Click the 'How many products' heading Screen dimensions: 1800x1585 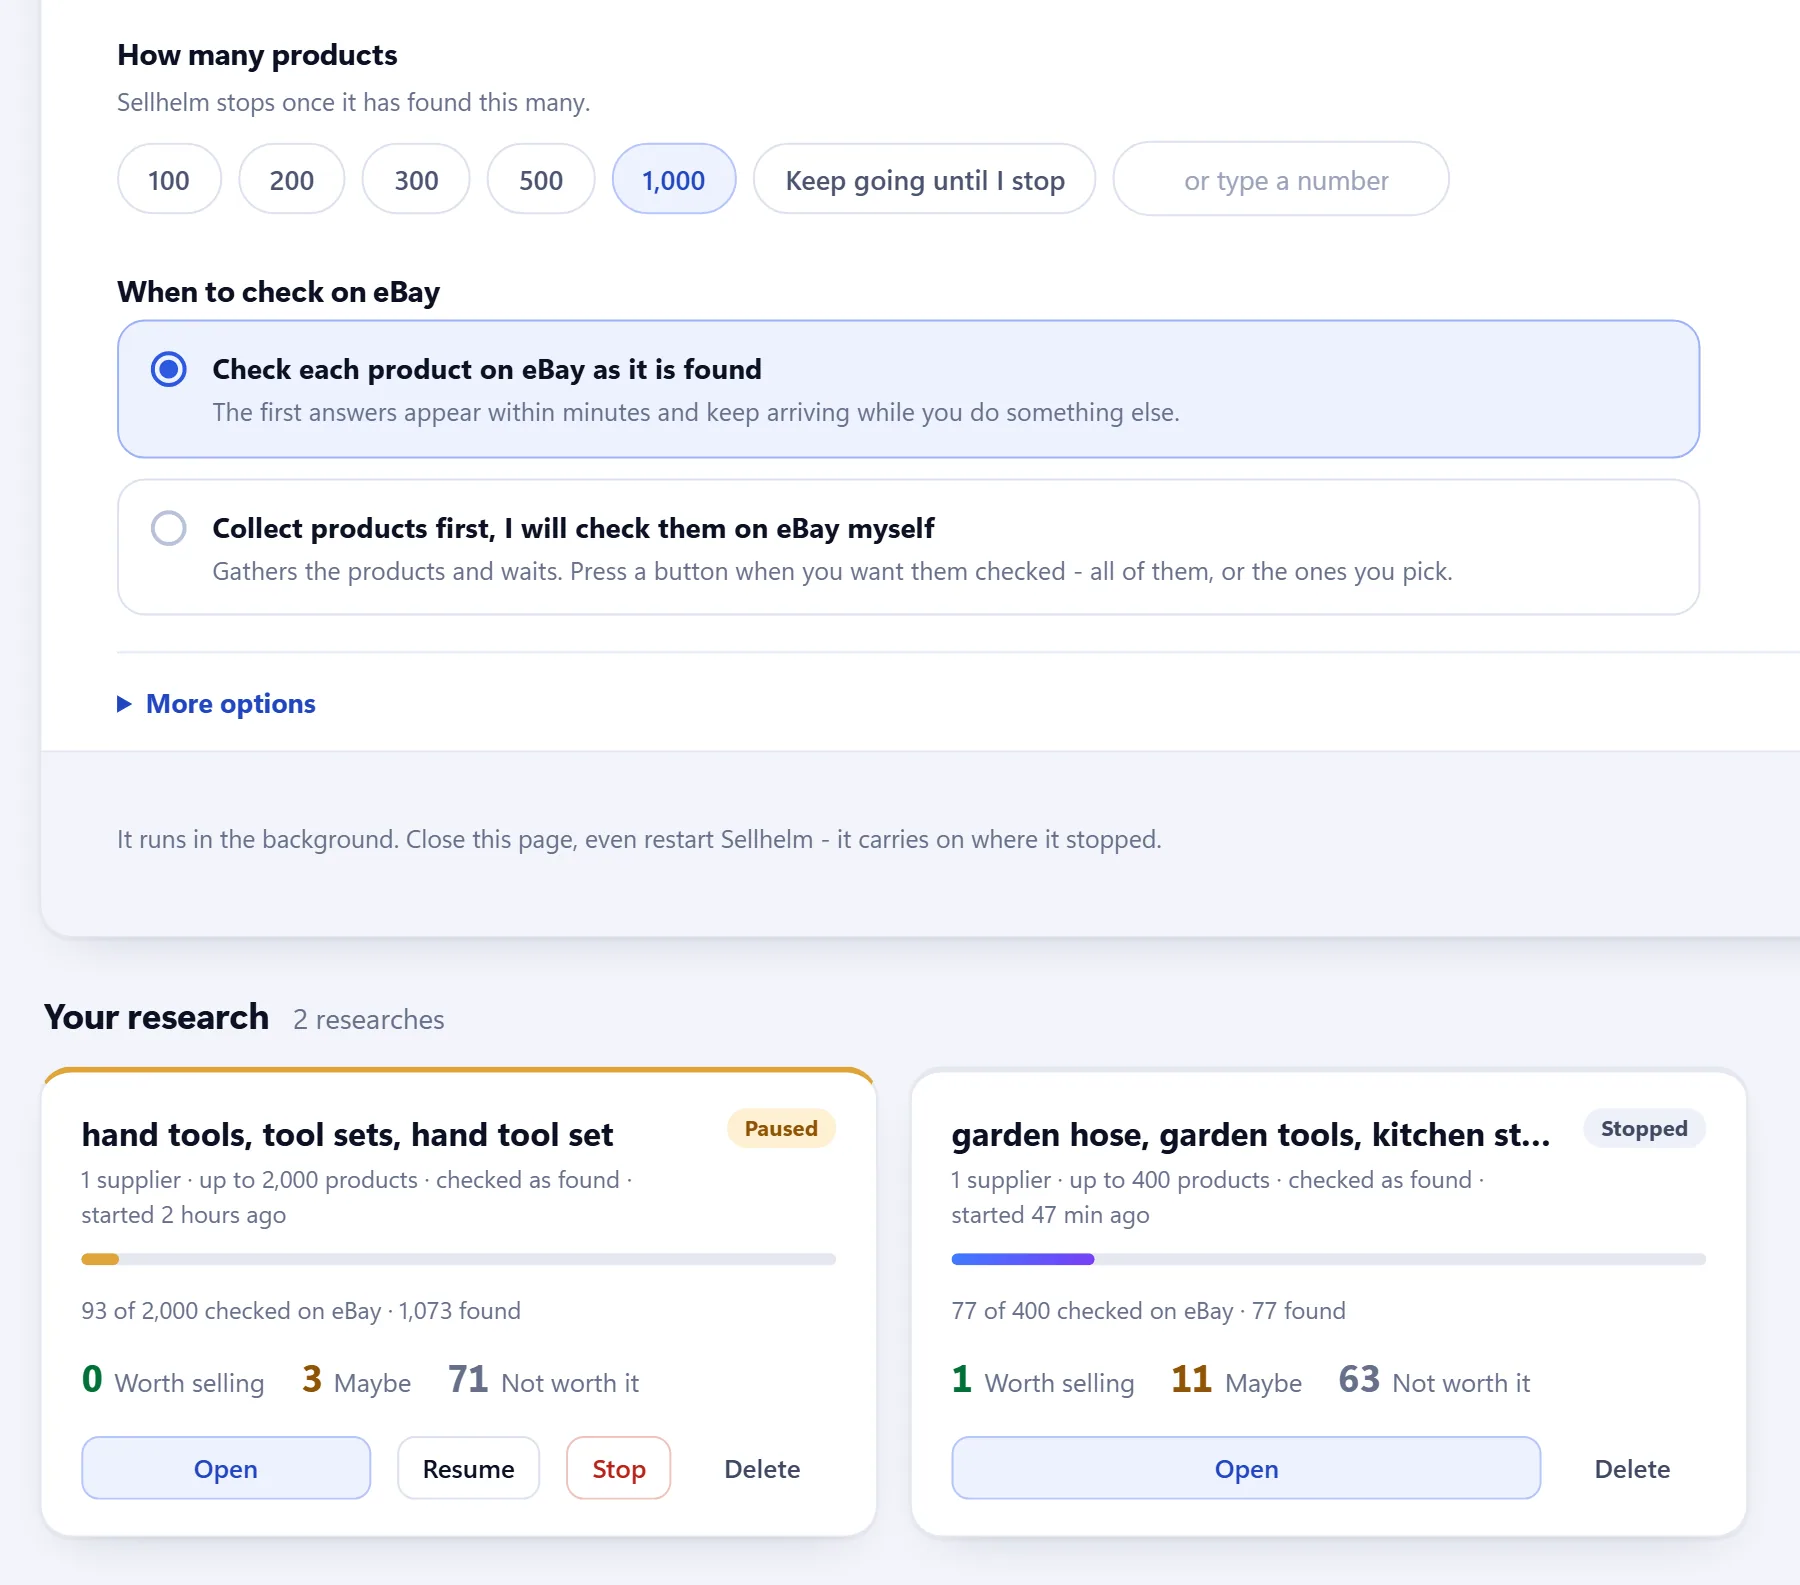point(257,55)
